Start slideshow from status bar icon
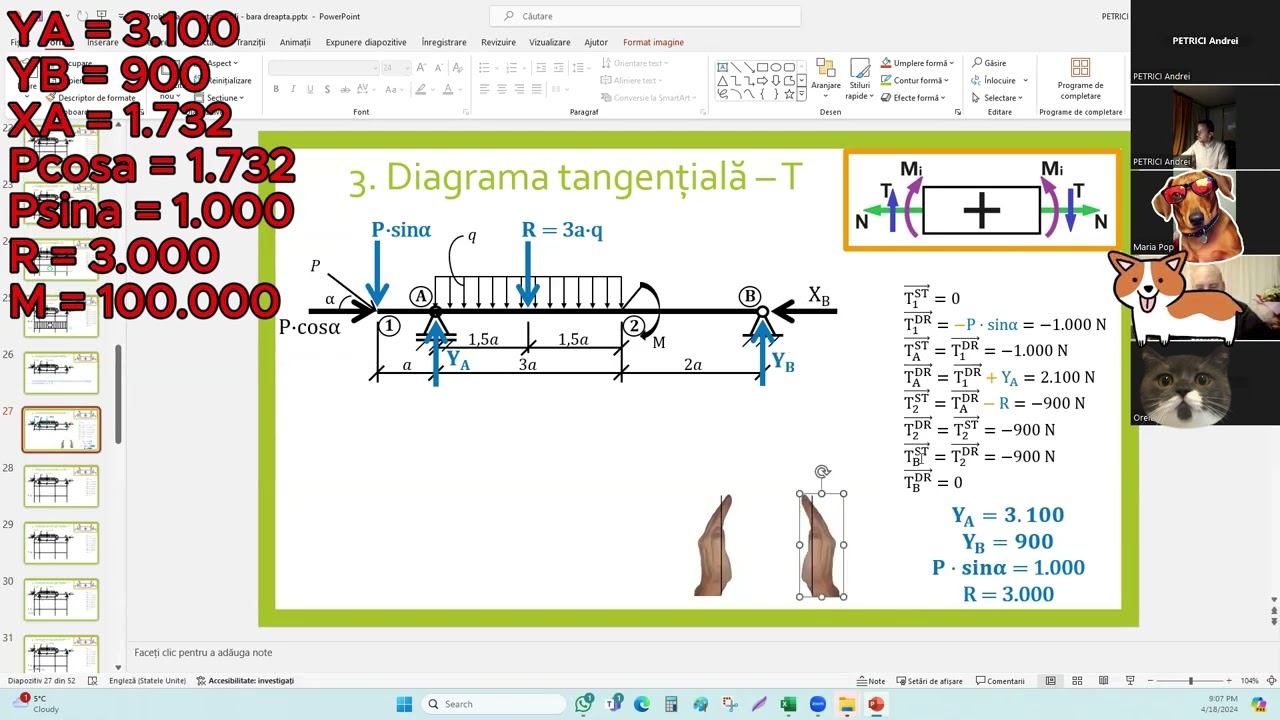Screen dimensions: 1280x720 1130,681
